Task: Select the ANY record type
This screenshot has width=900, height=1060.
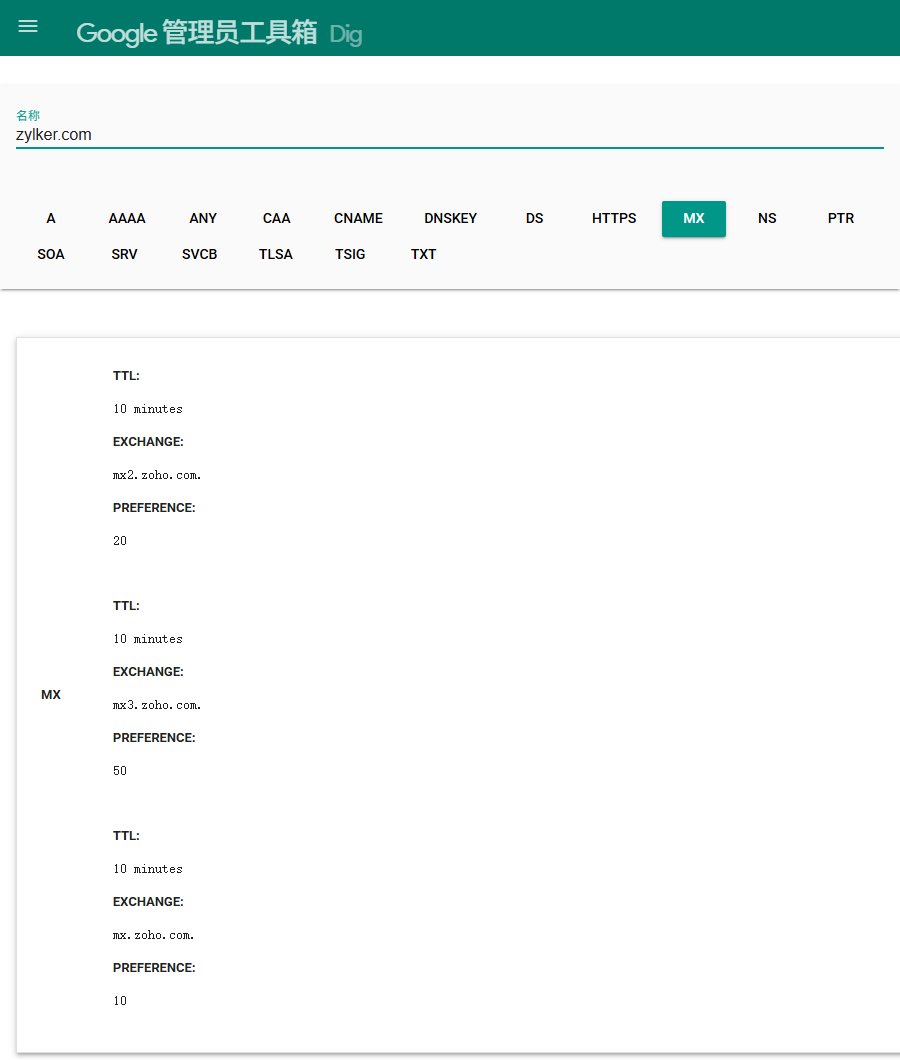Action: click(x=203, y=218)
